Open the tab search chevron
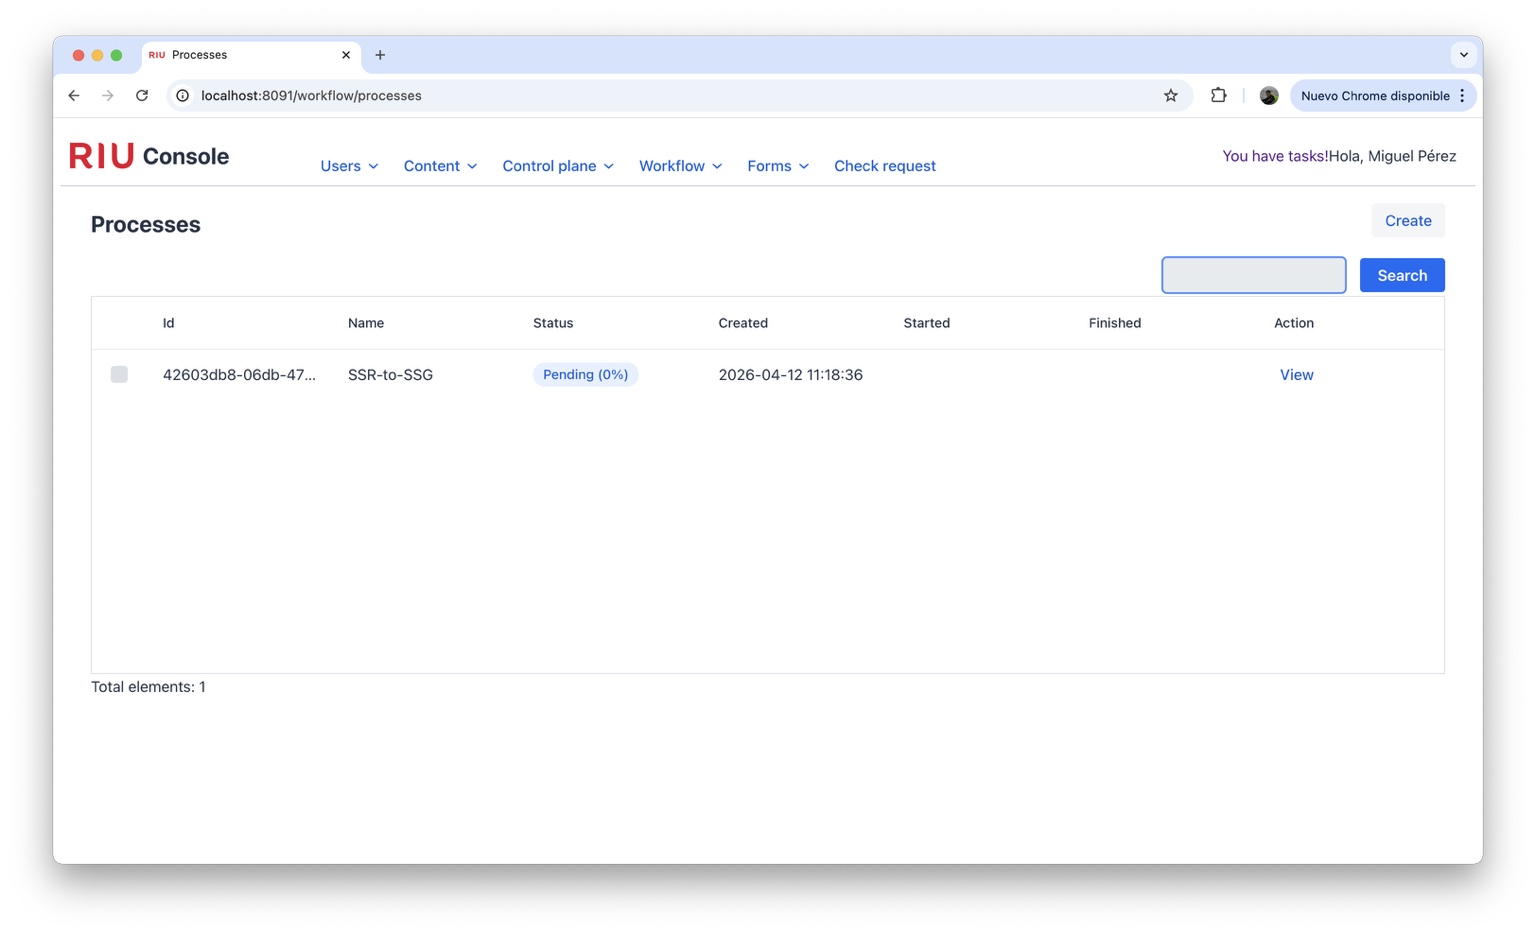Image resolution: width=1536 pixels, height=934 pixels. coord(1463,55)
